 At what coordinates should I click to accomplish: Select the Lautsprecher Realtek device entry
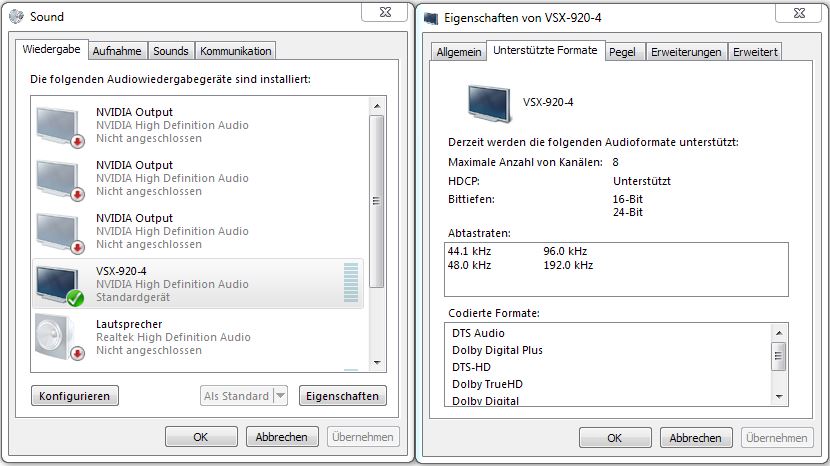(198, 337)
